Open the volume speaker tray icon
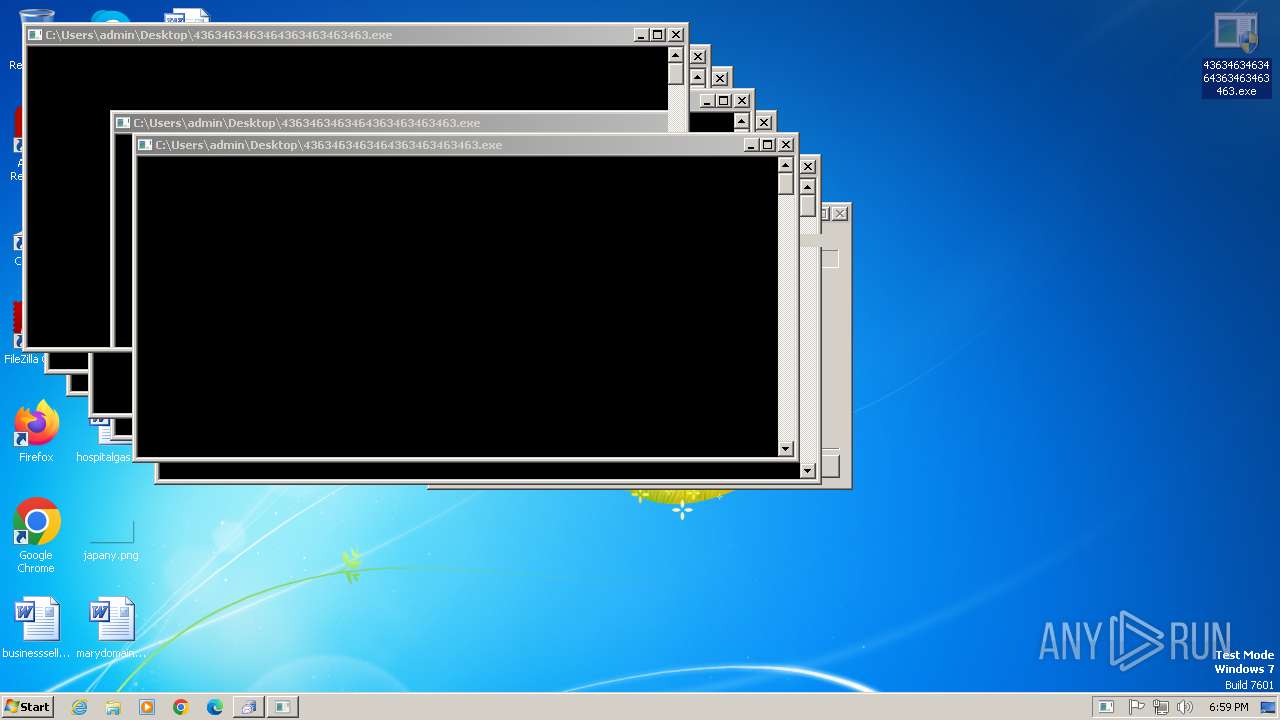This screenshot has height=720, width=1280. [x=1186, y=707]
